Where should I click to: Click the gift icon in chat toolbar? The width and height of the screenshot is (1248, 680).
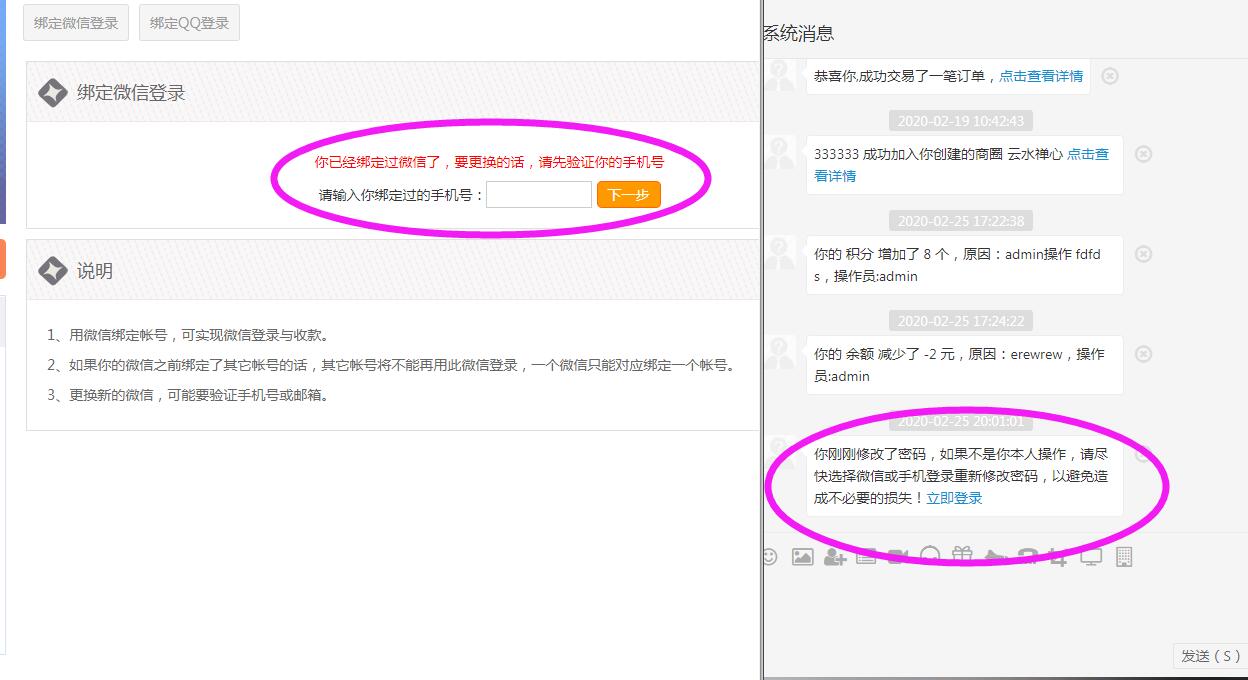coord(962,556)
